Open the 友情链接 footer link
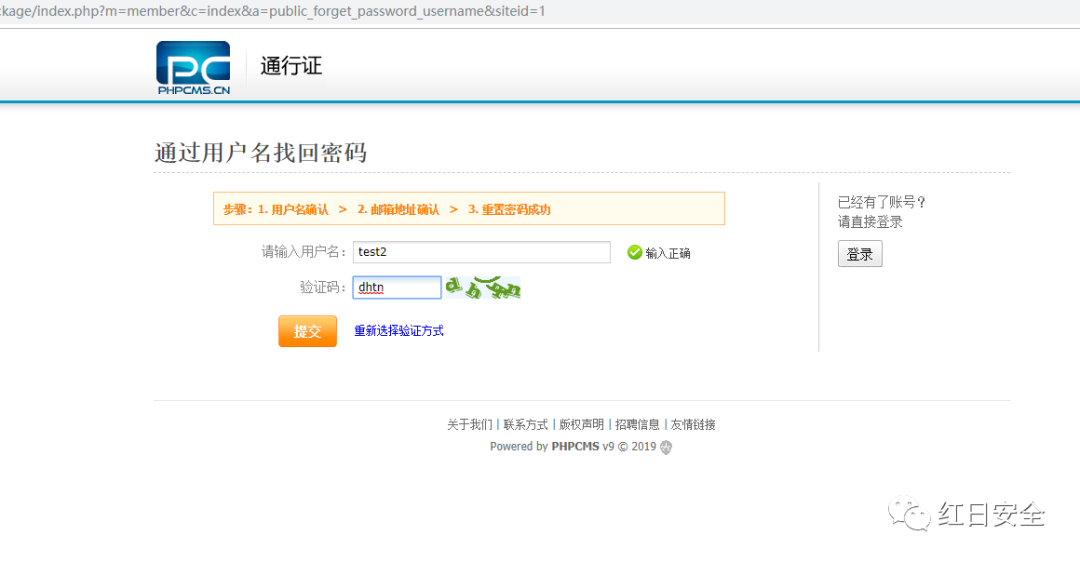 pyautogui.click(x=693, y=425)
